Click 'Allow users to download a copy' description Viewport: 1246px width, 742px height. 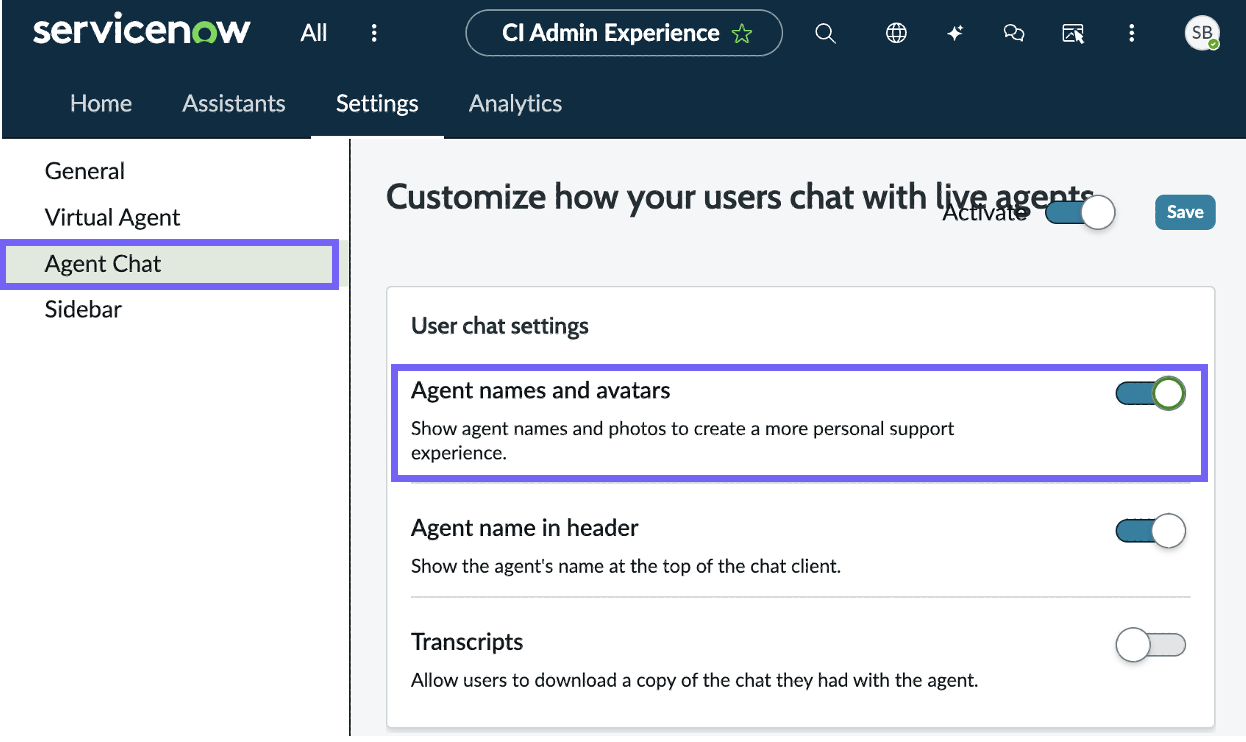(694, 681)
